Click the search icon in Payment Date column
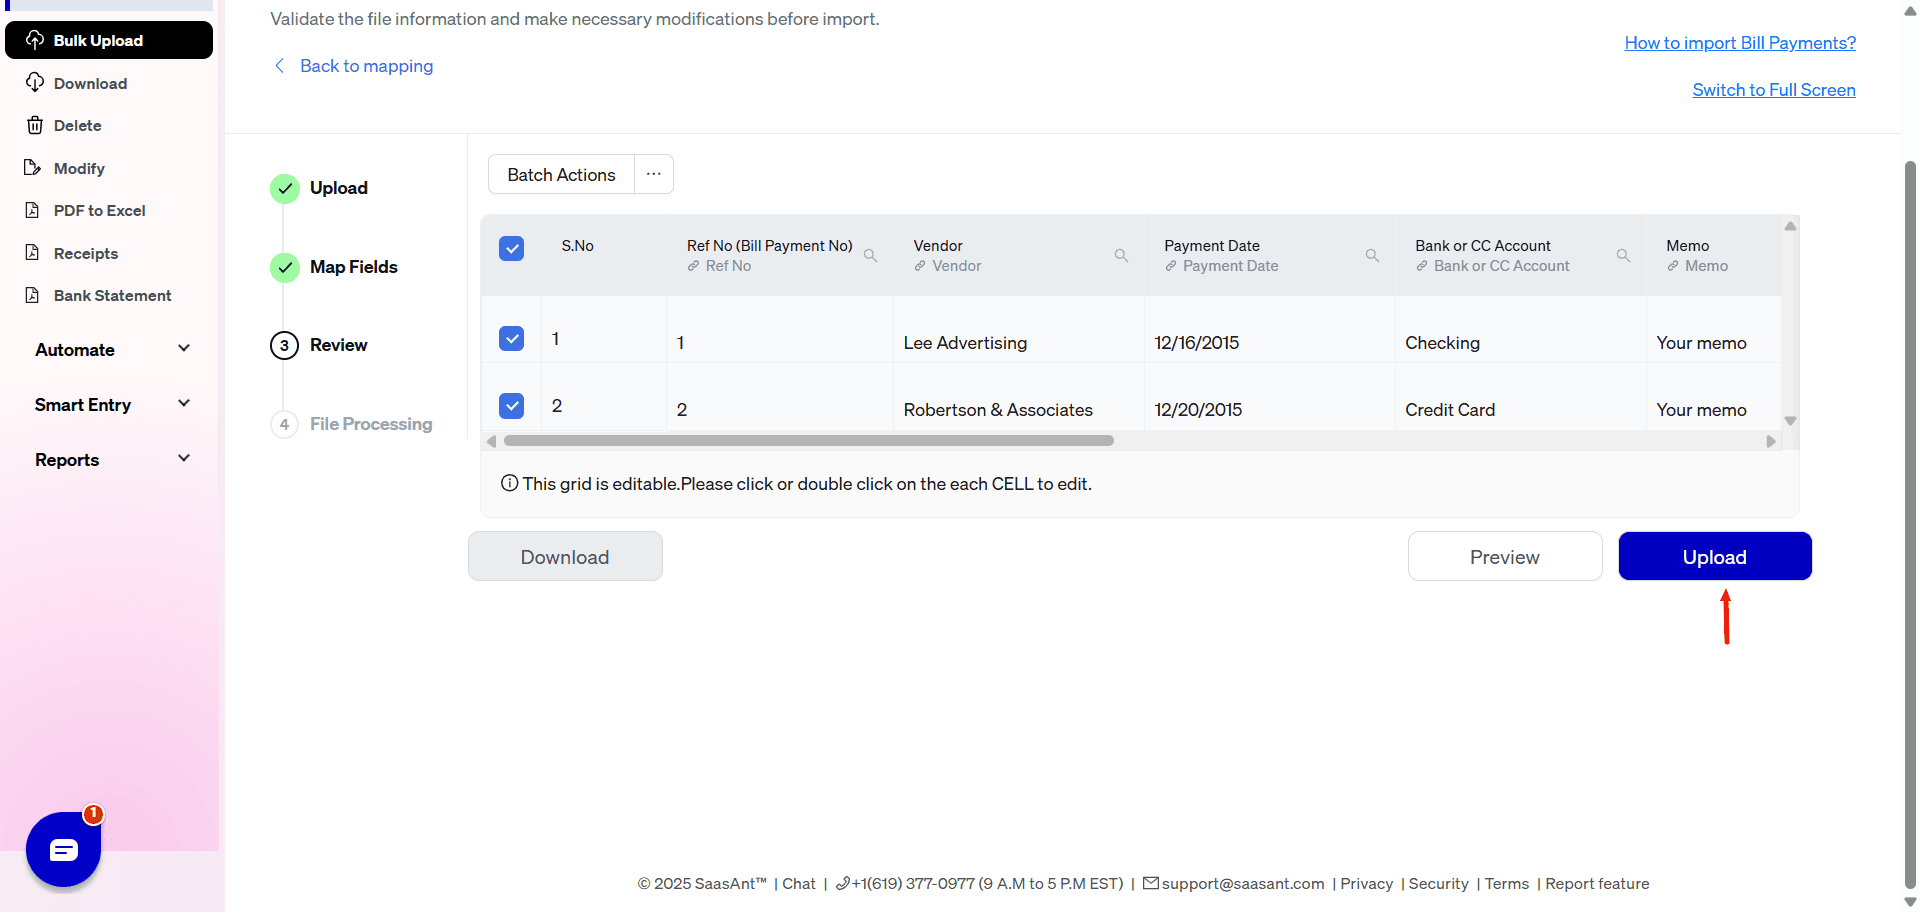This screenshot has width=1920, height=912. pos(1372,256)
